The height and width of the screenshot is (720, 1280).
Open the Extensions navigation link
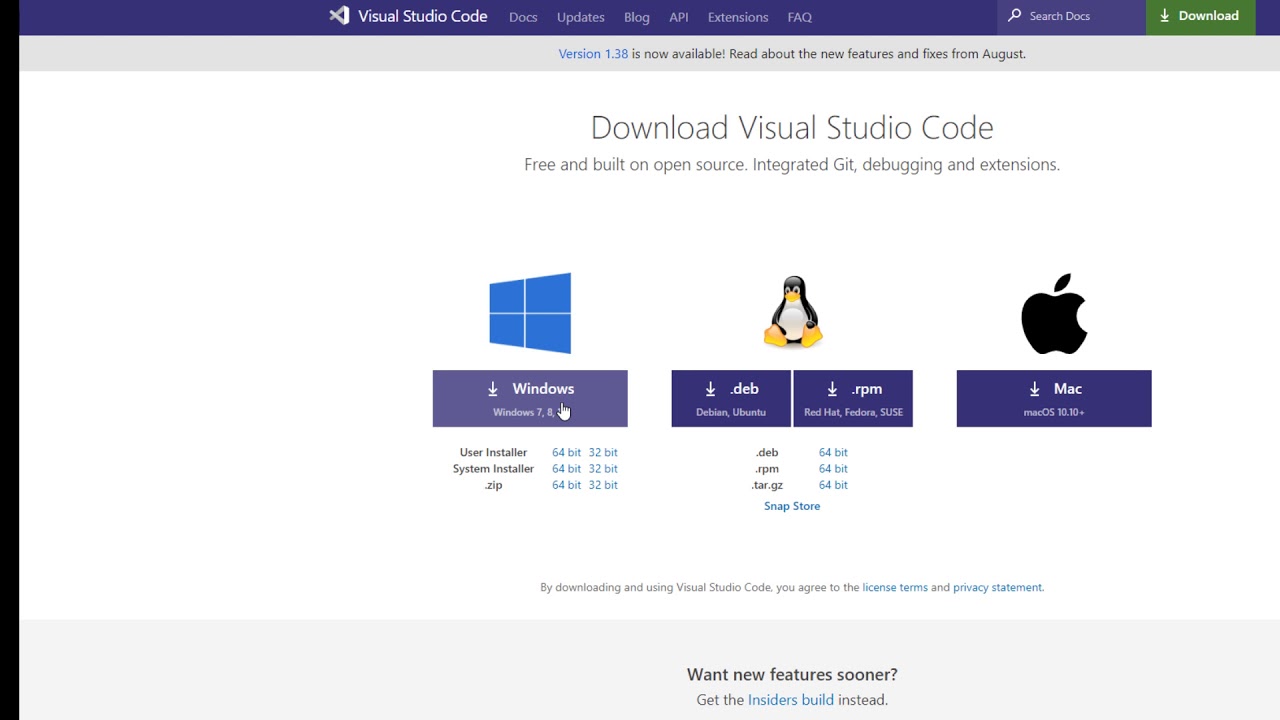[738, 17]
